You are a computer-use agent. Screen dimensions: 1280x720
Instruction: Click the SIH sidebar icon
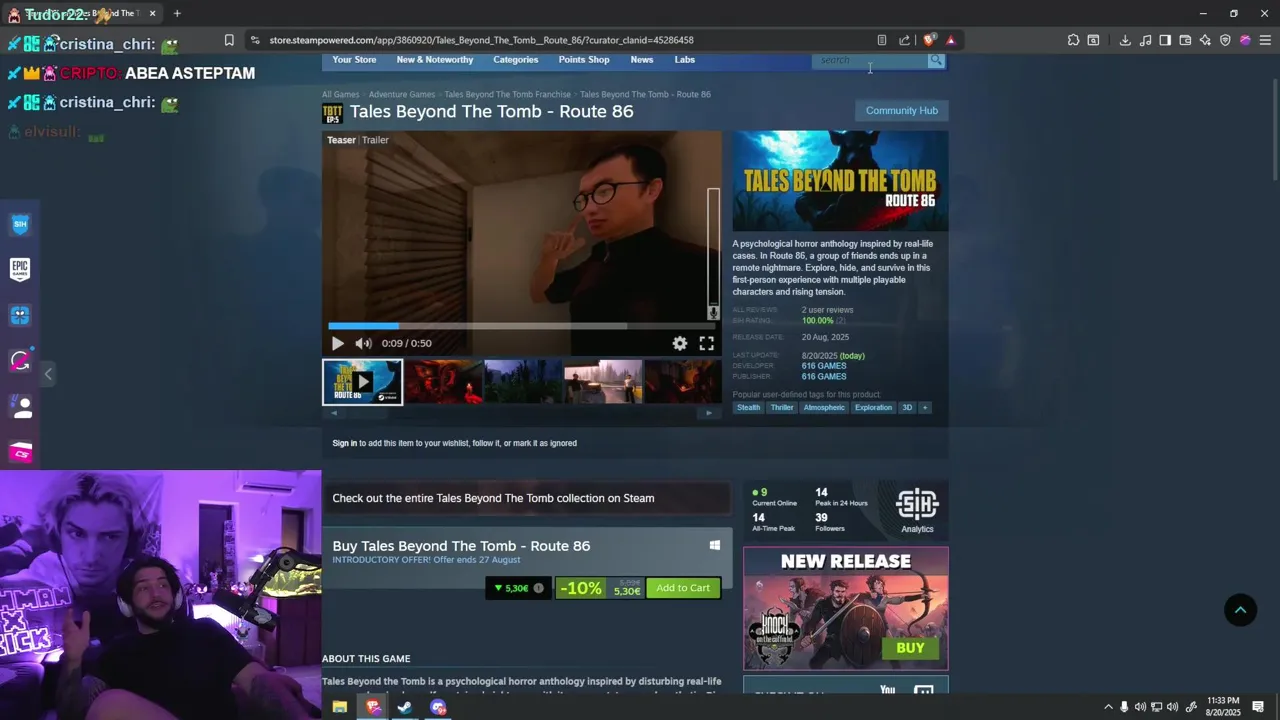[20, 224]
